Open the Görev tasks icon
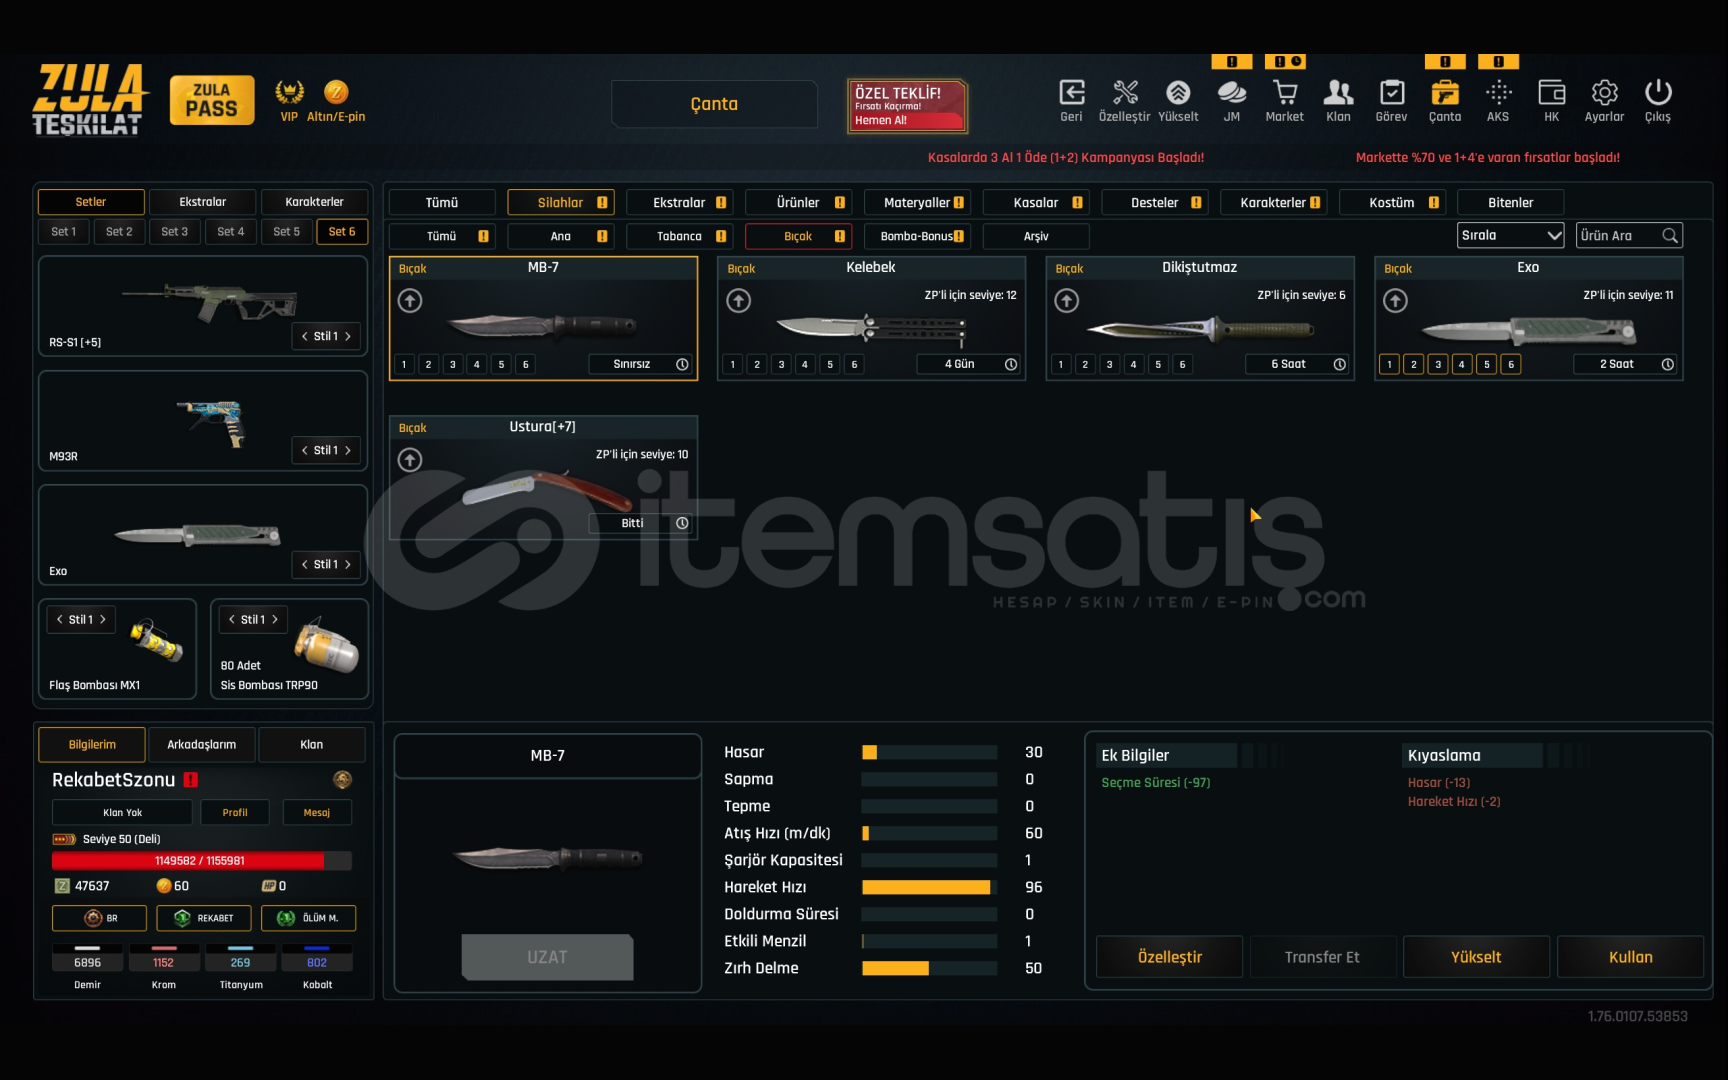The height and width of the screenshot is (1080, 1728). point(1391,92)
